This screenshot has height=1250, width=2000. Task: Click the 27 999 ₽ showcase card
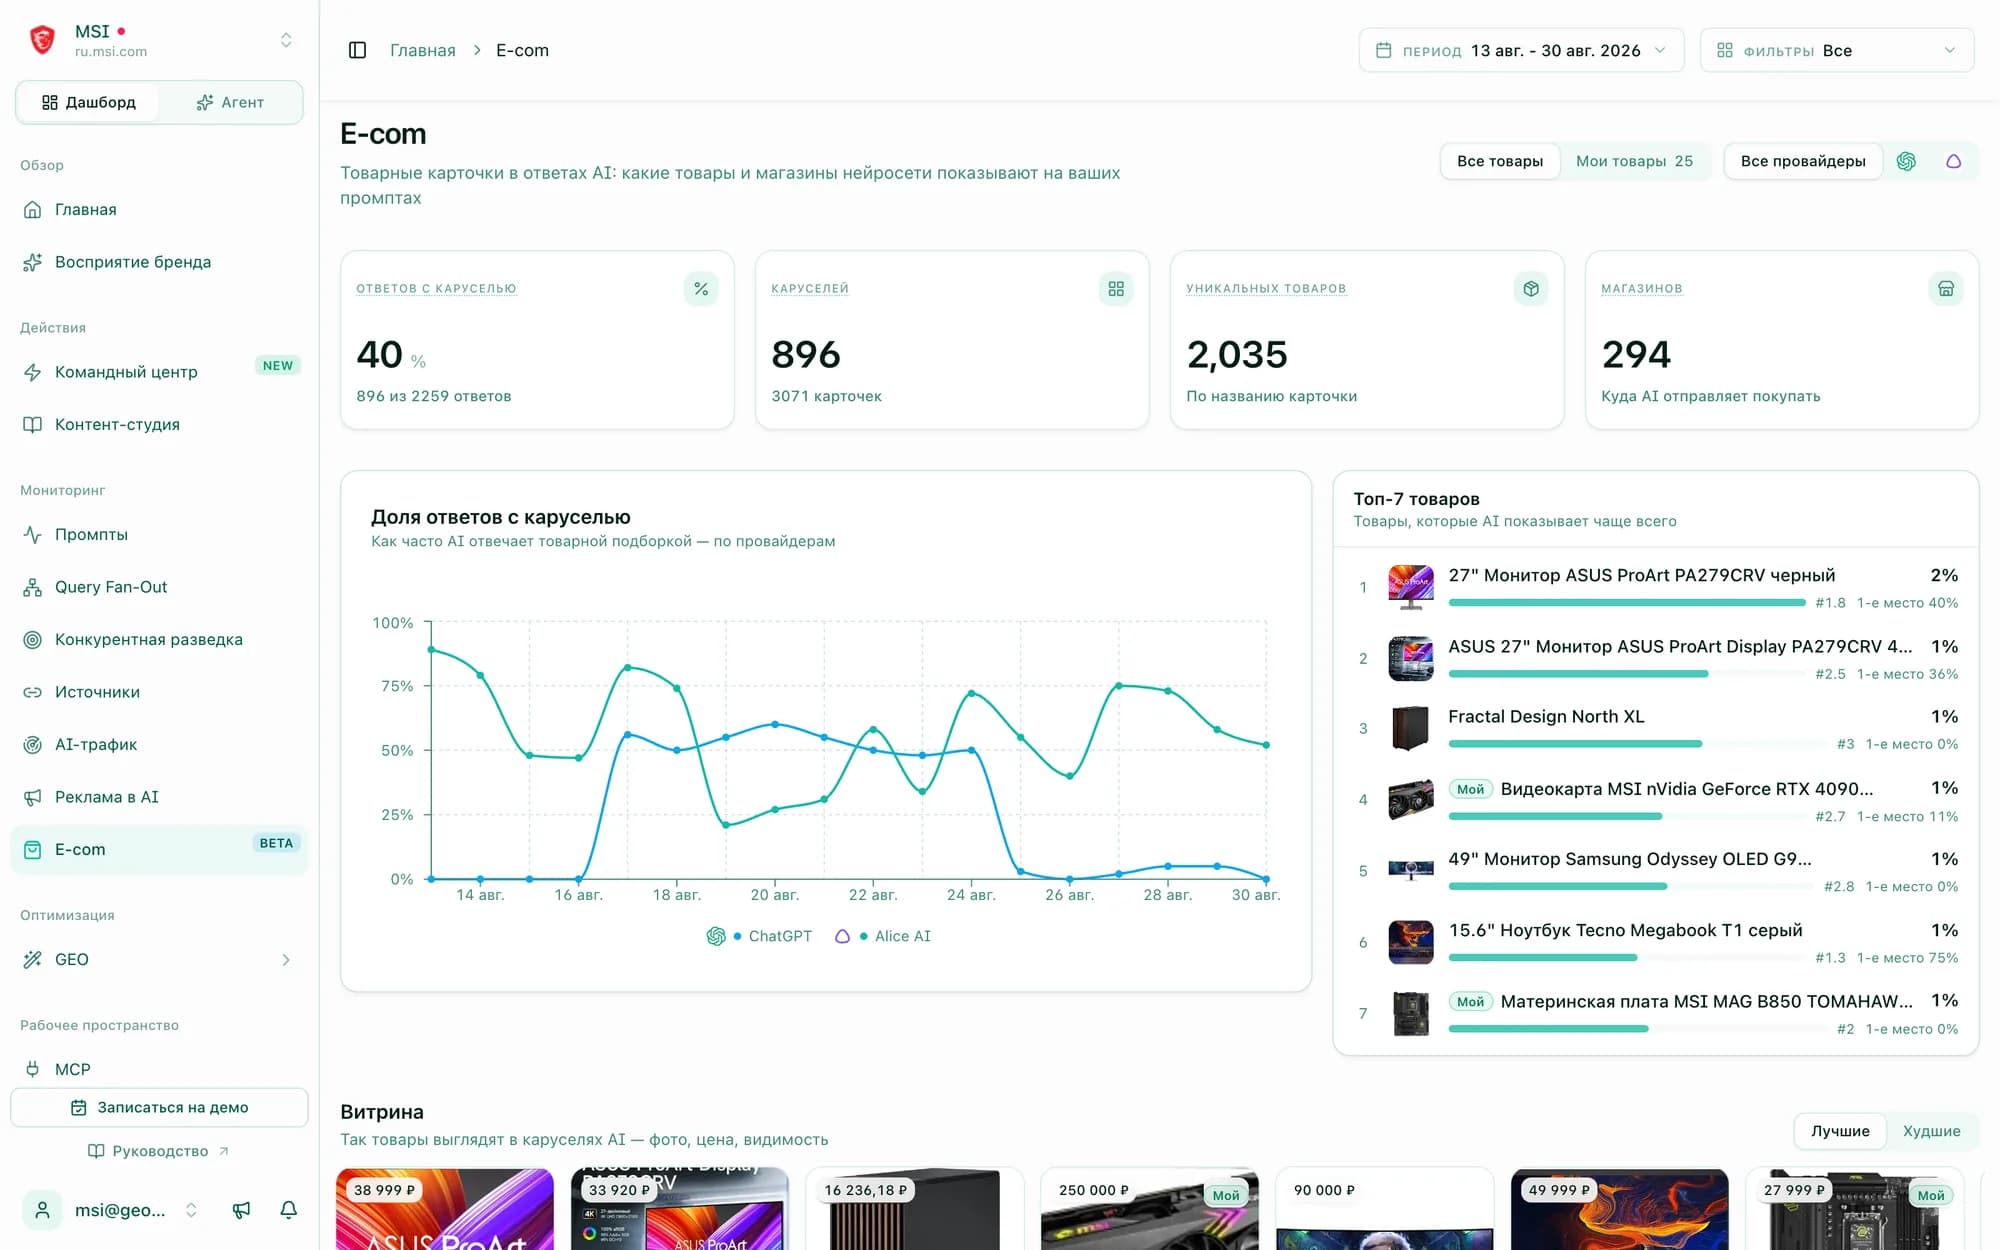coord(1855,1209)
